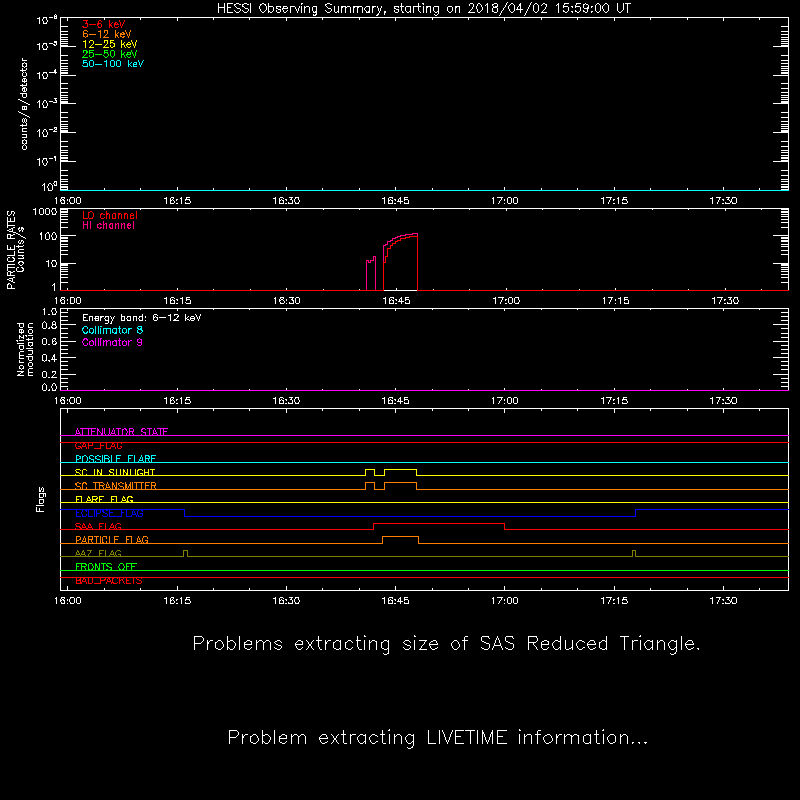
Task: Click the counts/s/detector axis label
Action: coord(24,104)
